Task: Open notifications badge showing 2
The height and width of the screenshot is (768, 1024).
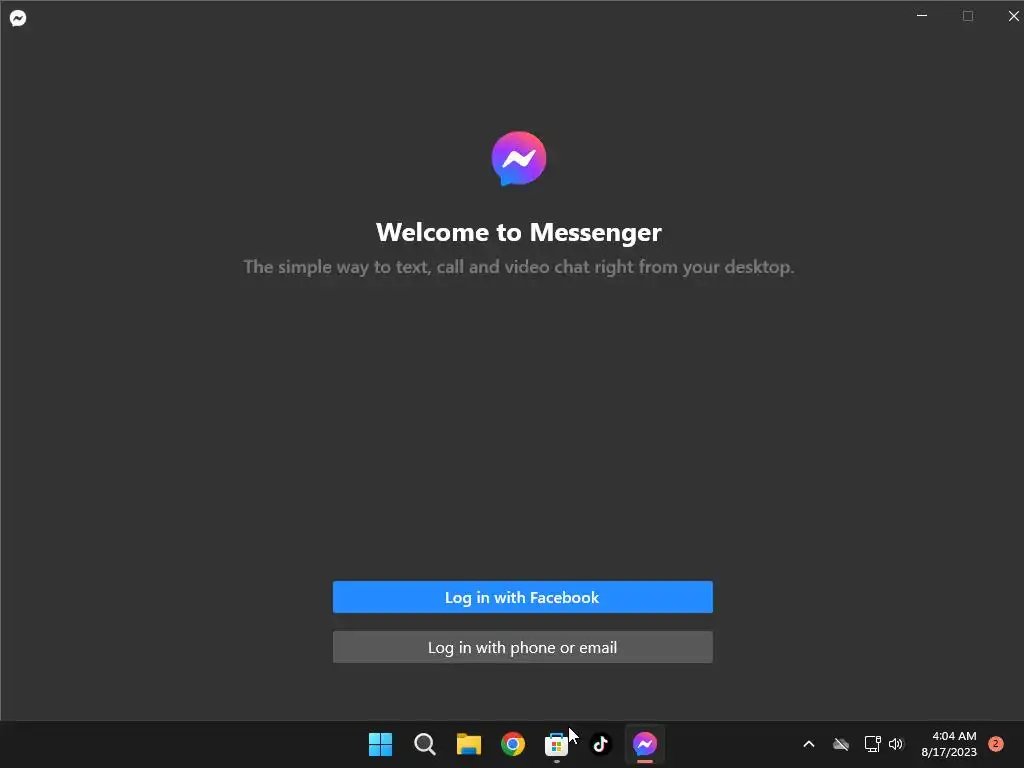Action: point(996,743)
